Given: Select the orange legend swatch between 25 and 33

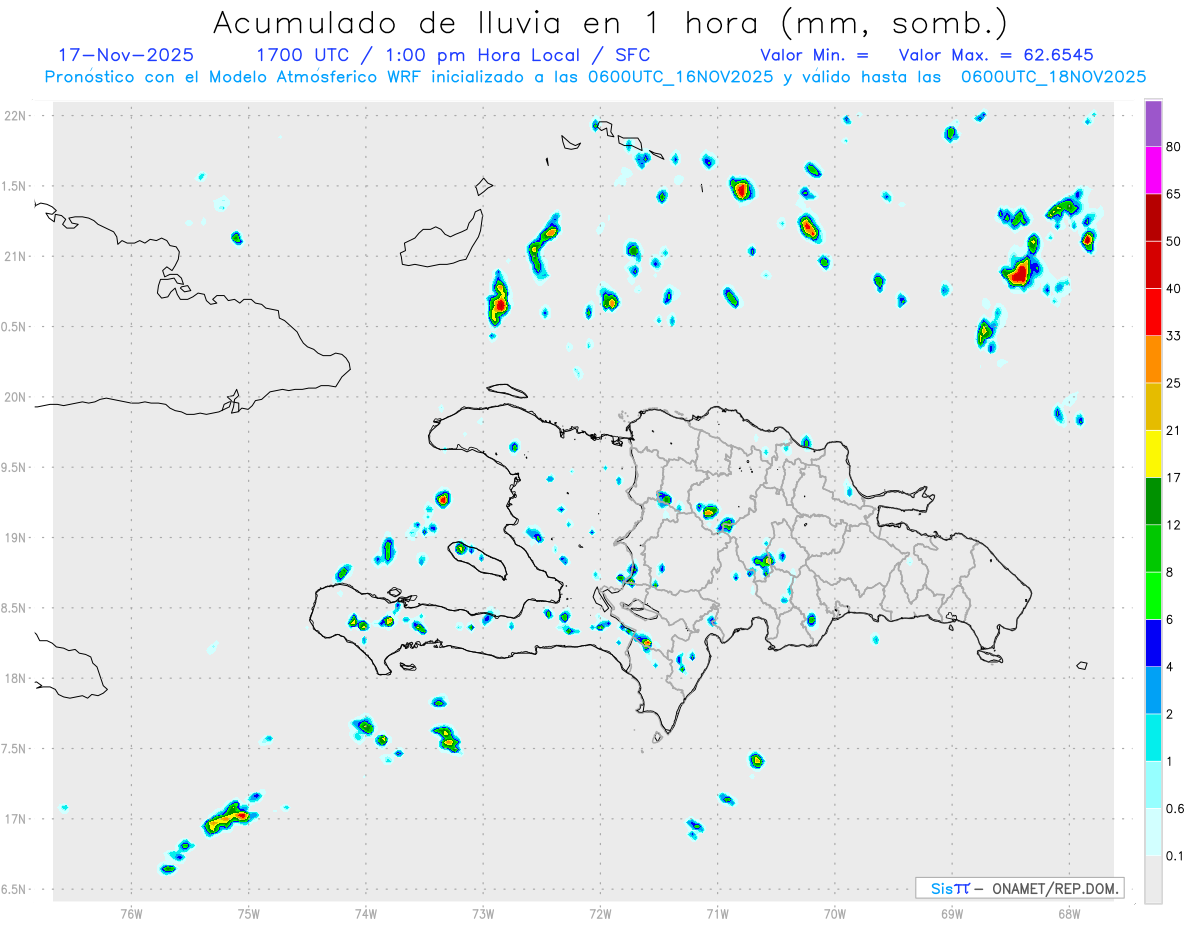Looking at the screenshot, I should [x=1153, y=359].
